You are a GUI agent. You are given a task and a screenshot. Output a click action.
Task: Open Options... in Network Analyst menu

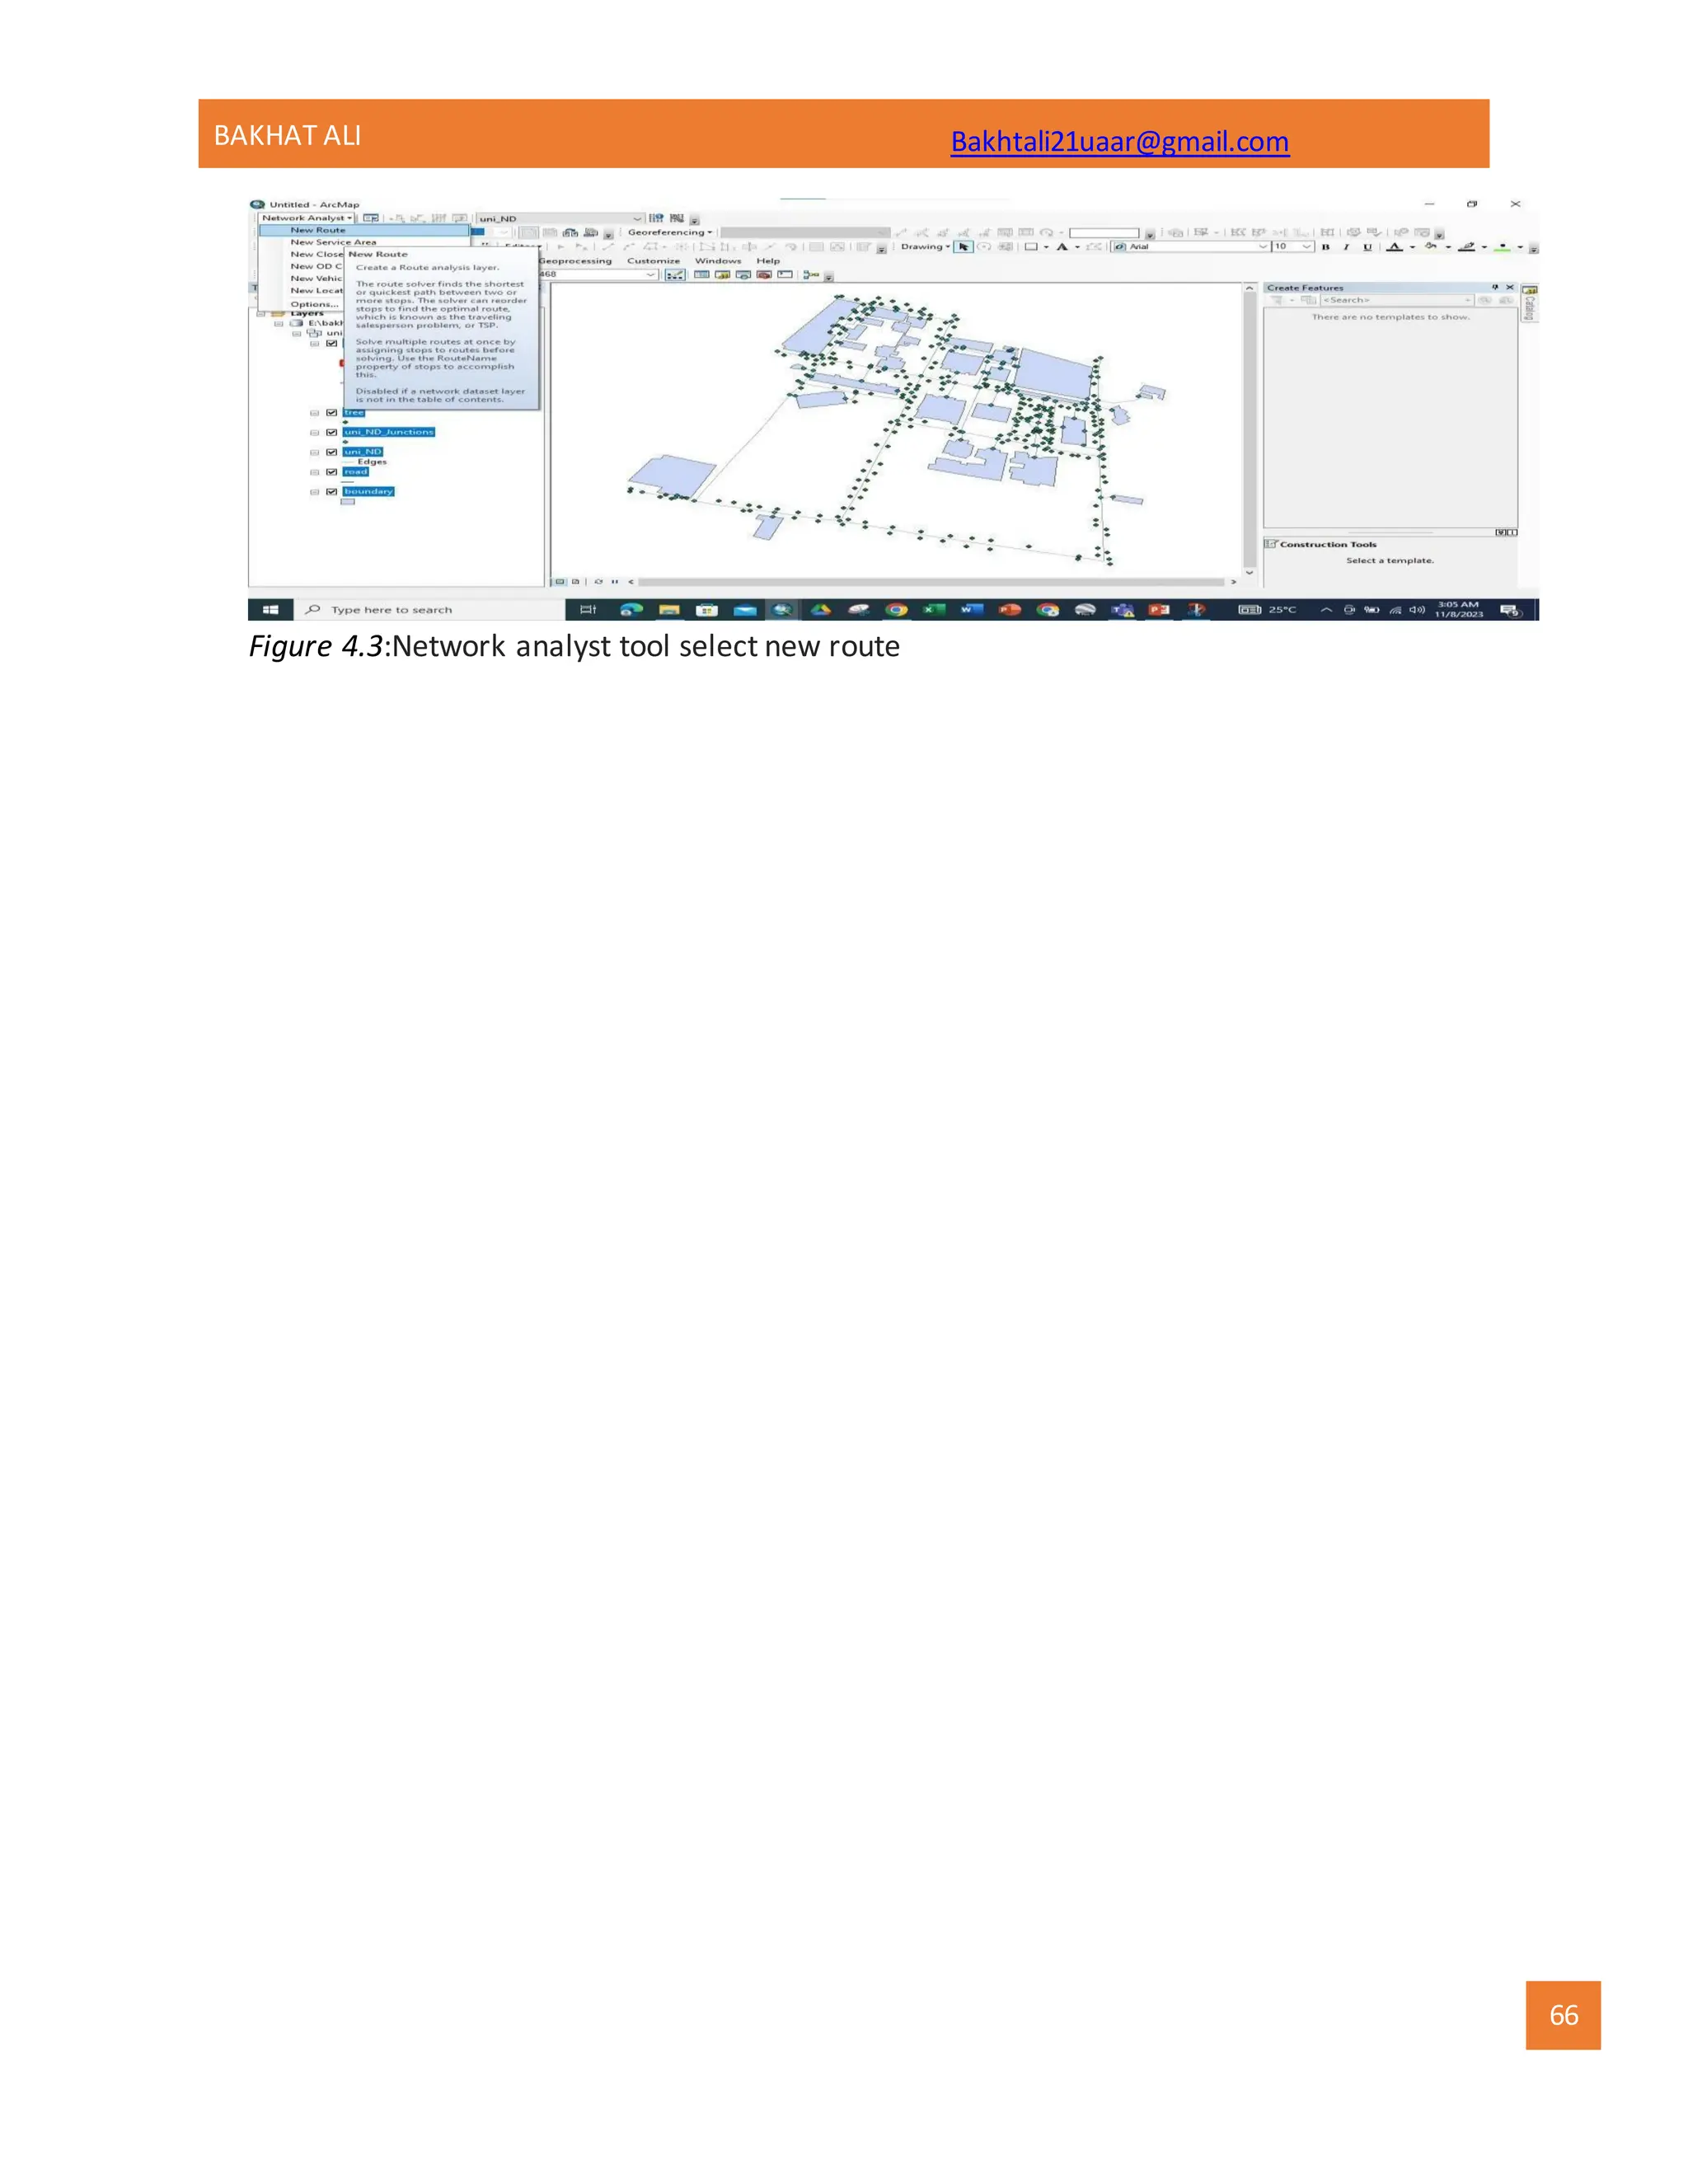pos(314,304)
